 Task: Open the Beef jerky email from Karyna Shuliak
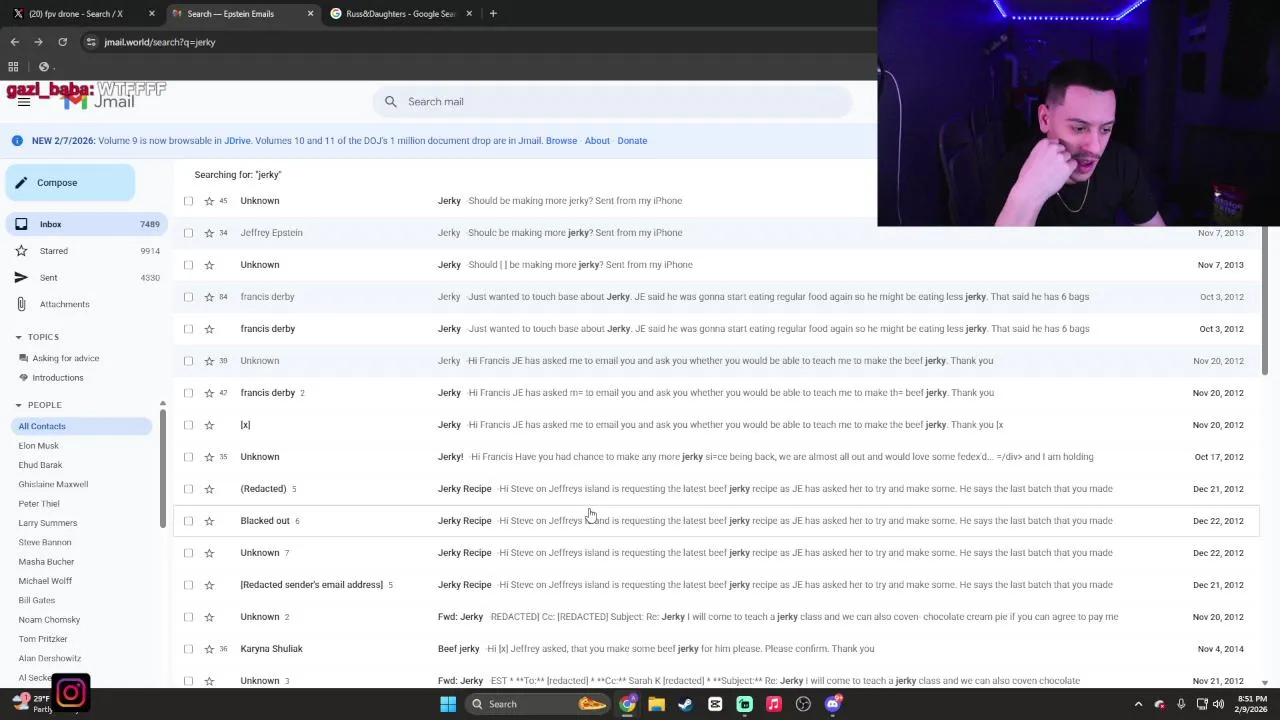tap(716, 649)
